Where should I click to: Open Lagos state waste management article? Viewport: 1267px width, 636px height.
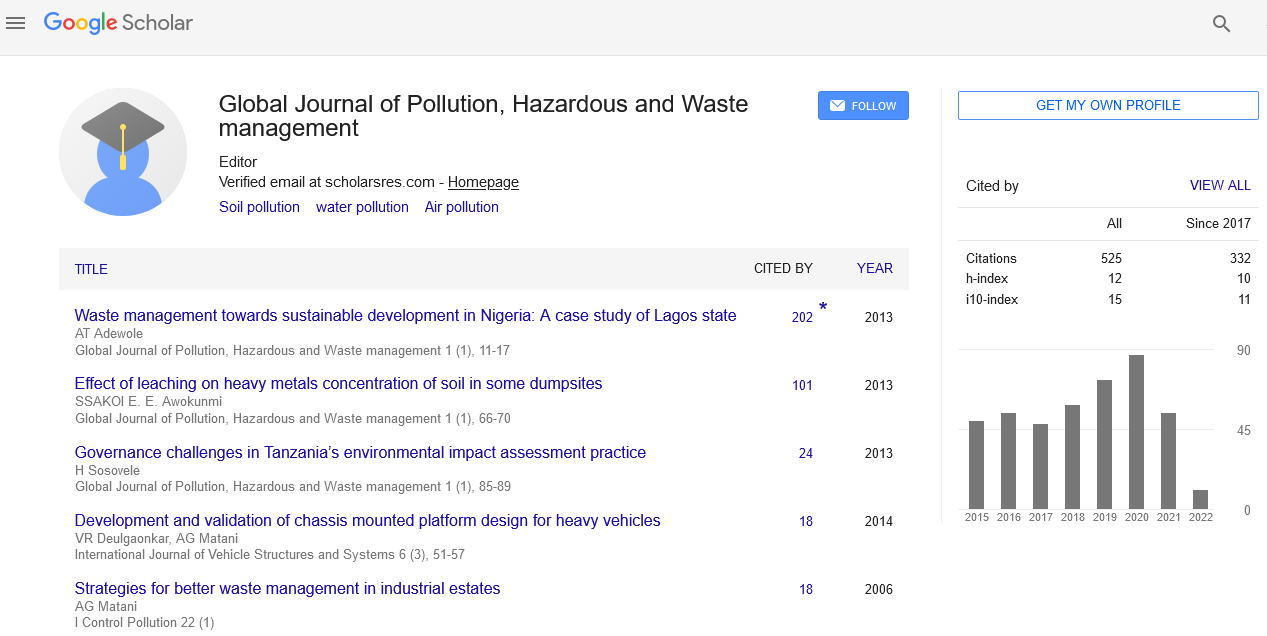[405, 315]
